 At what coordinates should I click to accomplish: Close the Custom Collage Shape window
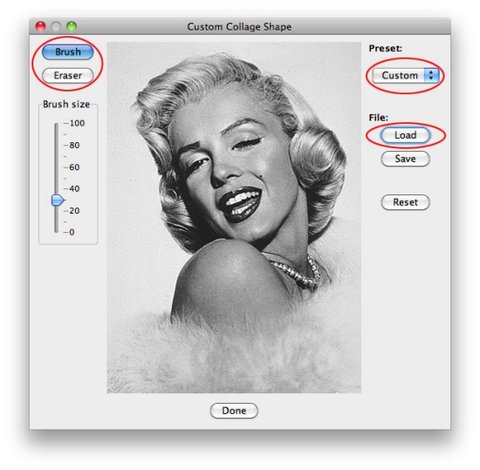[41, 26]
